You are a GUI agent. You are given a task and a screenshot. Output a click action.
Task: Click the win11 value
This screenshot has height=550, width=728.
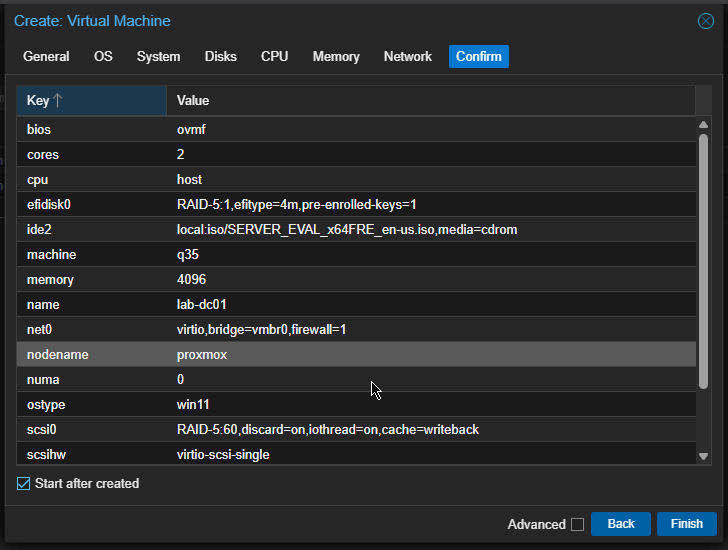(x=431, y=405)
